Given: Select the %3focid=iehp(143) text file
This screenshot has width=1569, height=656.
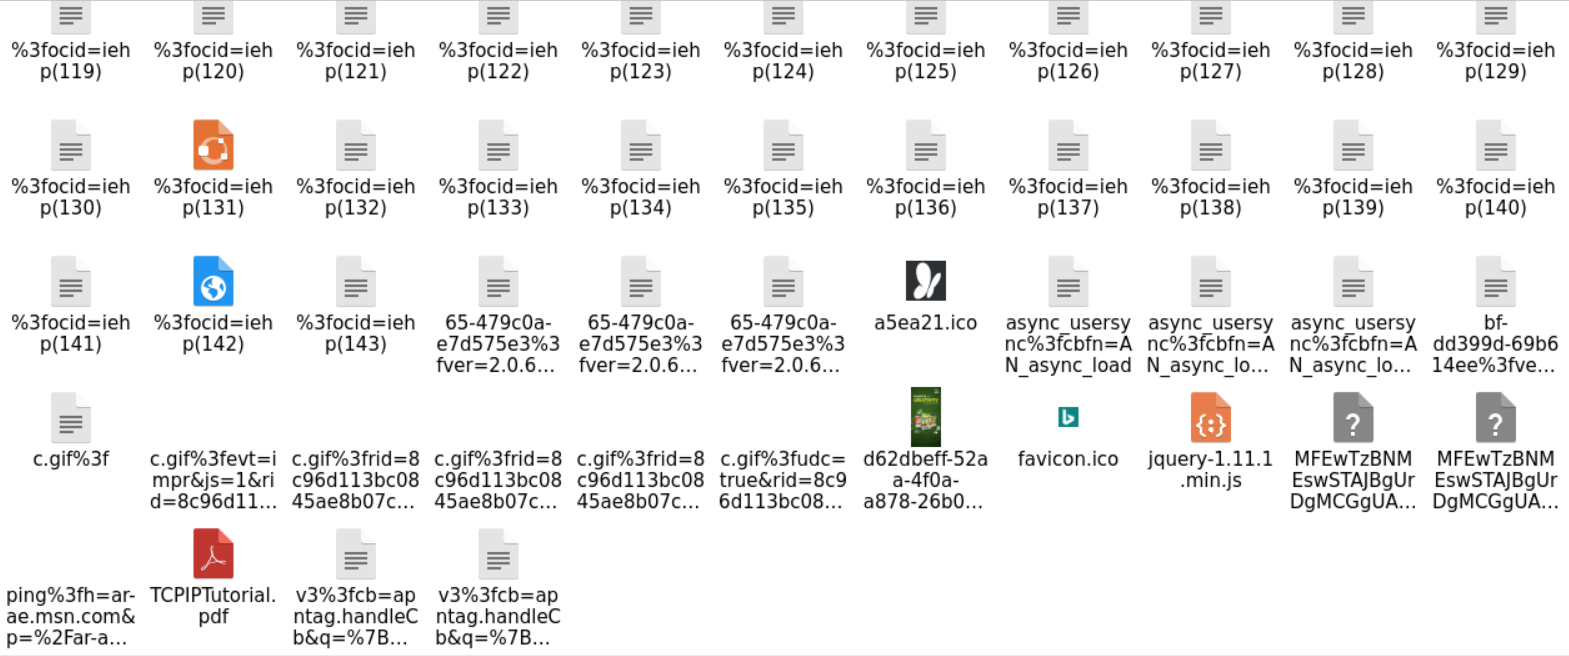Looking at the screenshot, I should tap(356, 281).
